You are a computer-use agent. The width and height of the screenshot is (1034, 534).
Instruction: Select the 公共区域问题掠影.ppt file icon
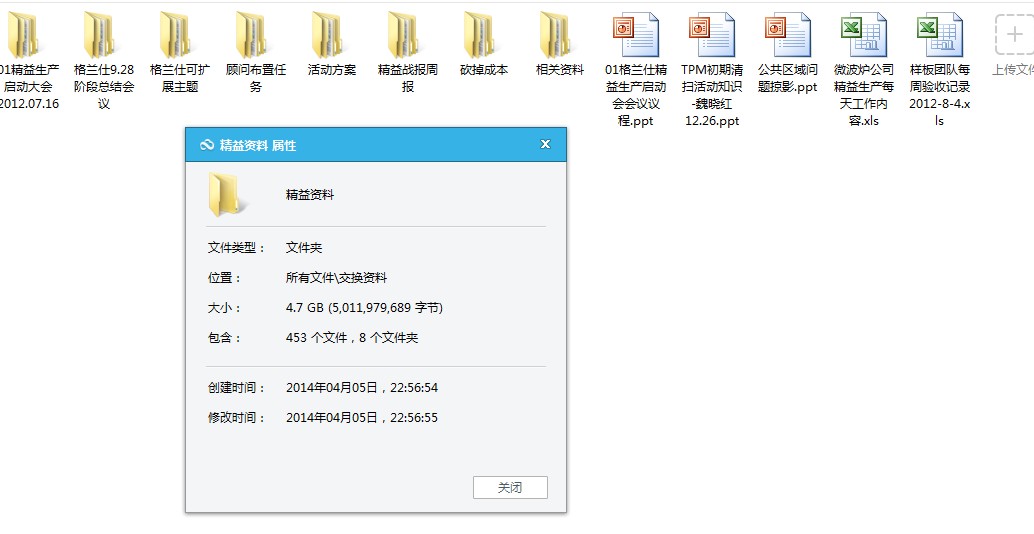788,35
